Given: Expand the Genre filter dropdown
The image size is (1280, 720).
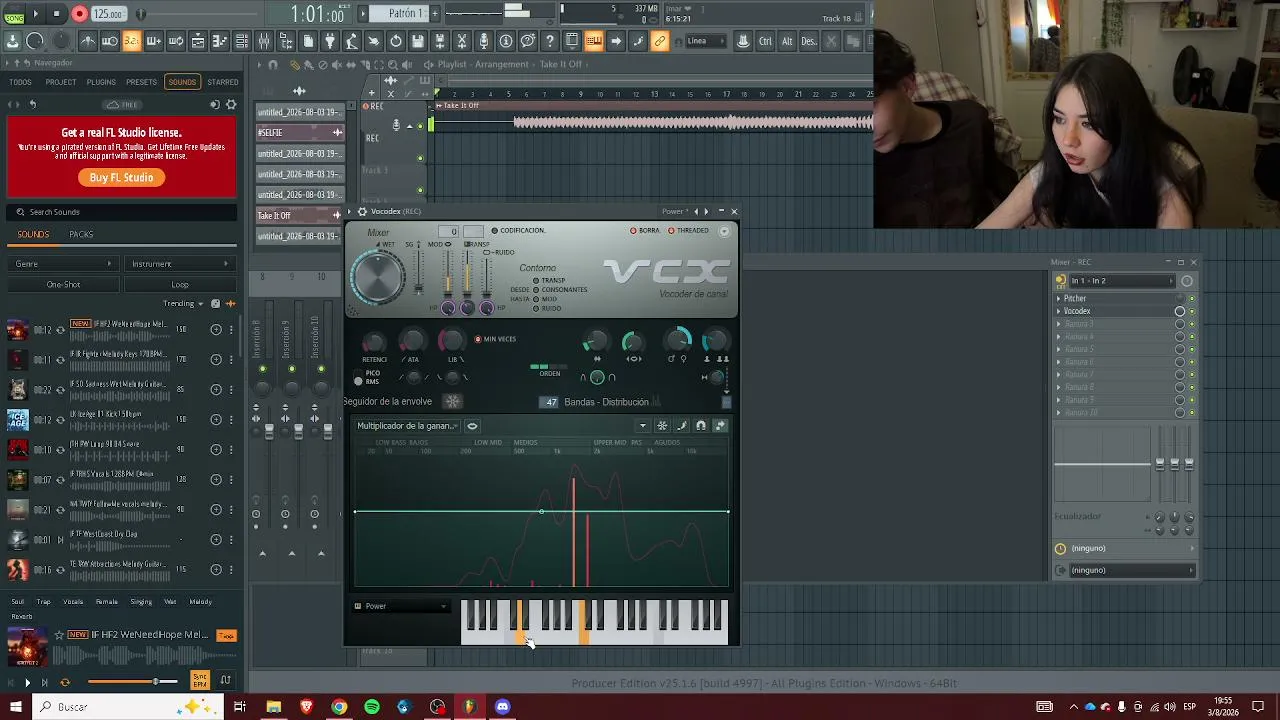Looking at the screenshot, I should tap(65, 264).
